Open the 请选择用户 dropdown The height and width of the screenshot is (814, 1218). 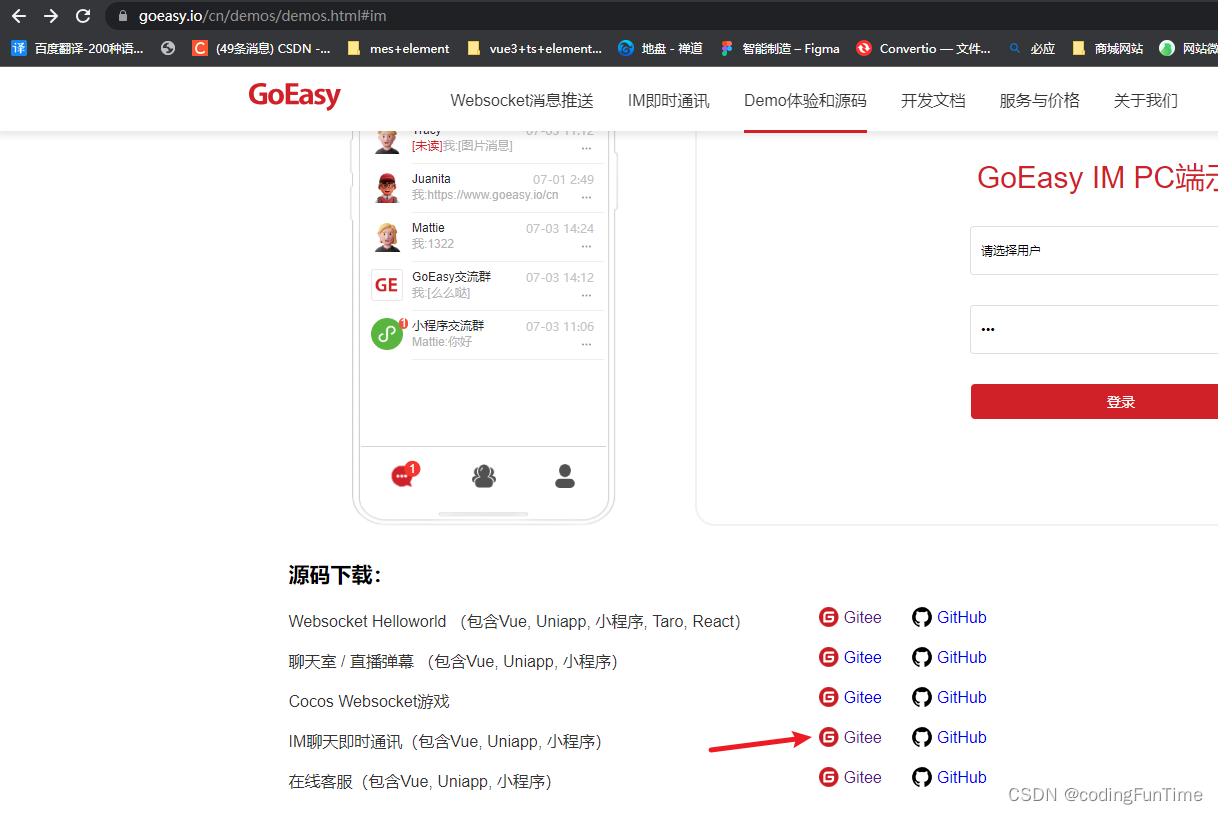1094,250
